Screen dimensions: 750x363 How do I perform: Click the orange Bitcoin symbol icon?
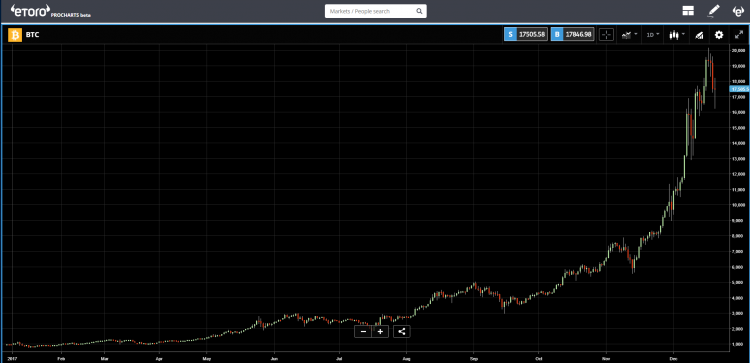click(x=15, y=35)
